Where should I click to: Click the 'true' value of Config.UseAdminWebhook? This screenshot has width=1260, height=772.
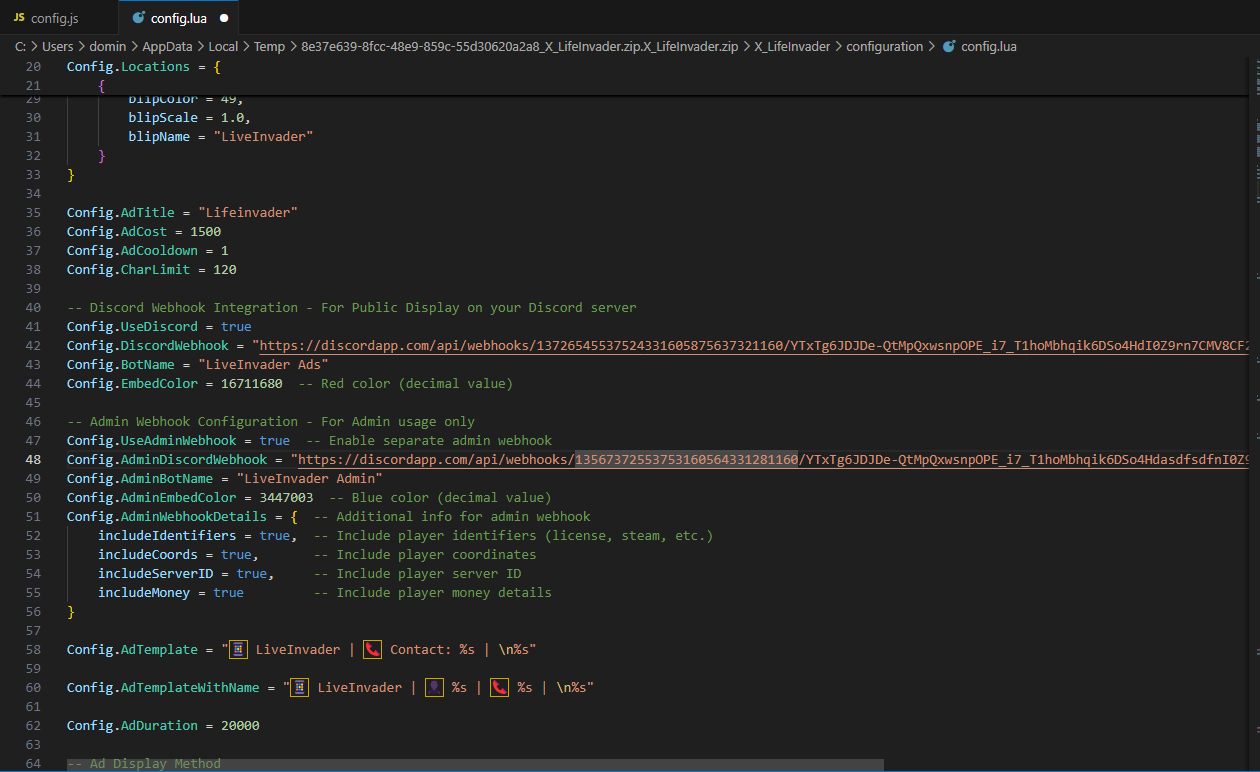[x=274, y=441]
